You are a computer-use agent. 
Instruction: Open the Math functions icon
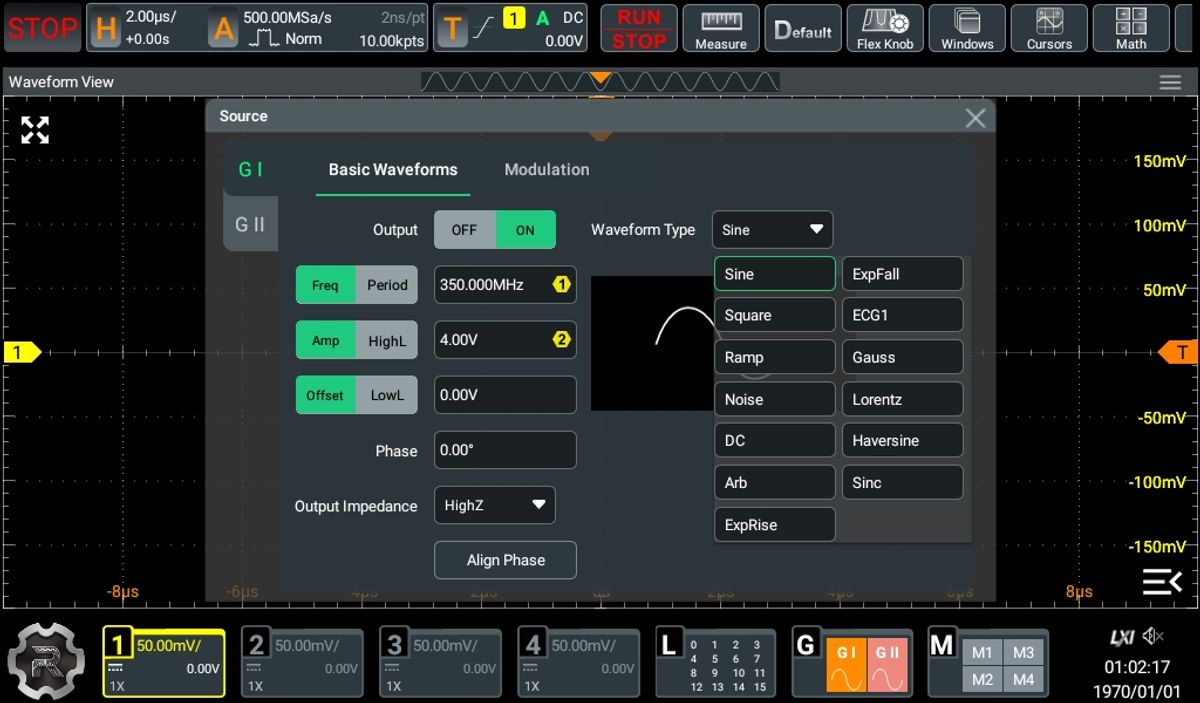pyautogui.click(x=1131, y=28)
